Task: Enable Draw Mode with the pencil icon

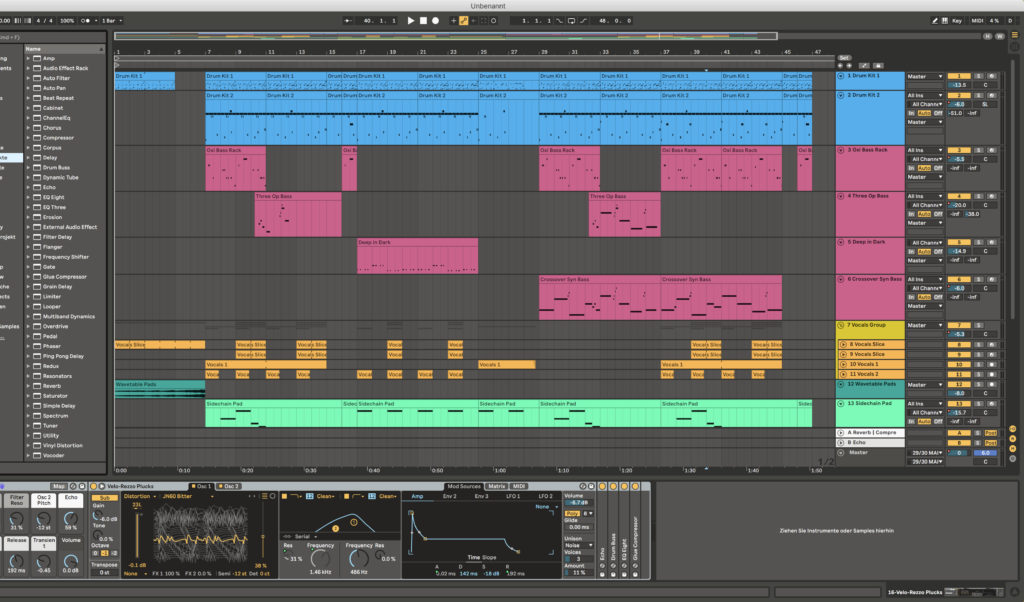Action: pos(463,20)
